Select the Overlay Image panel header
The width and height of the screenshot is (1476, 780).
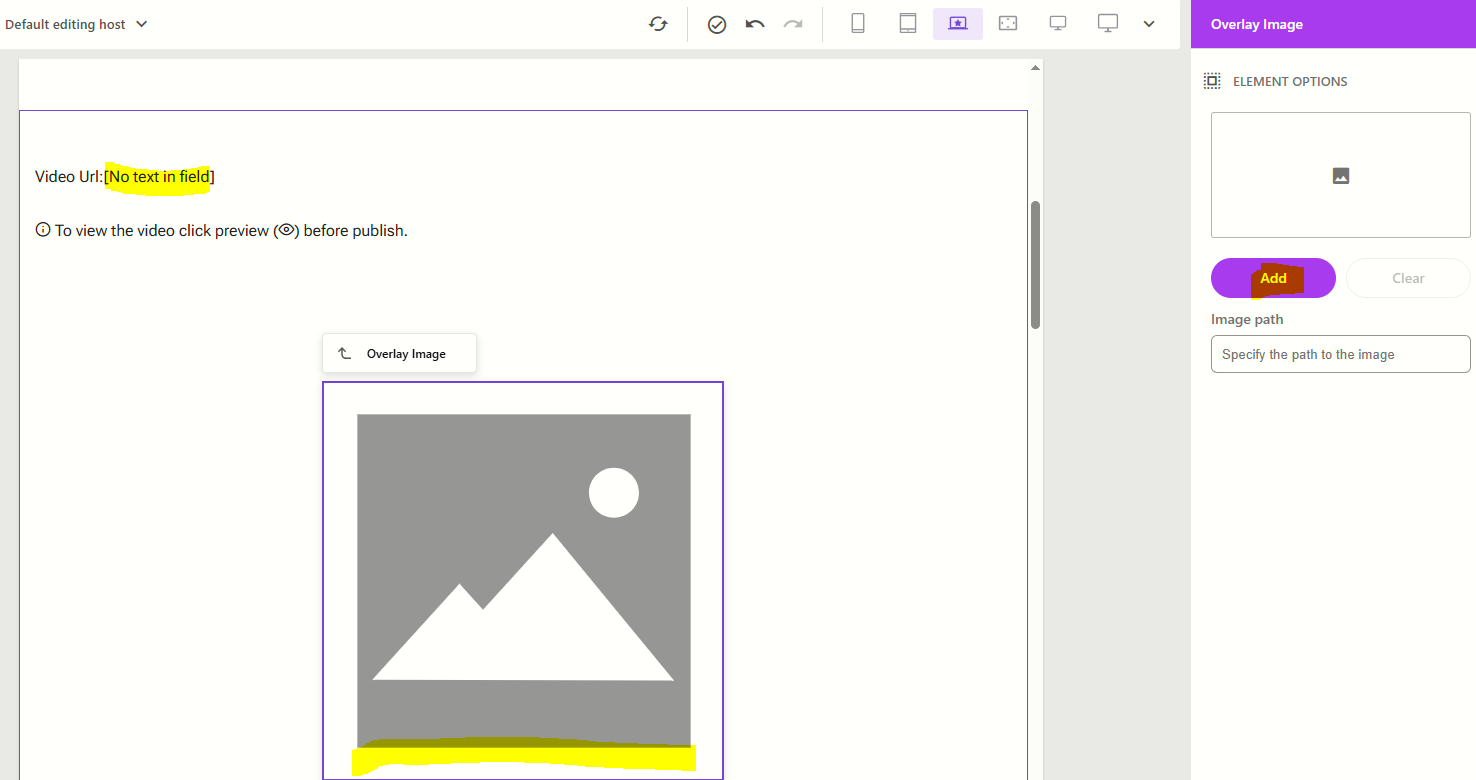[x=1256, y=23]
